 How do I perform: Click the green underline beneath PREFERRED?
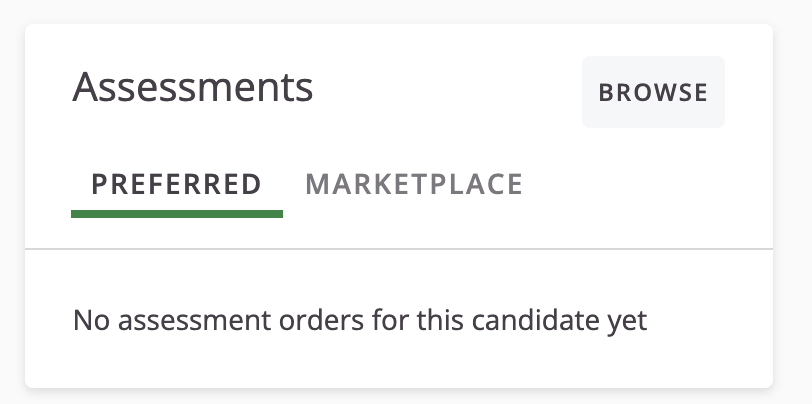(x=177, y=213)
